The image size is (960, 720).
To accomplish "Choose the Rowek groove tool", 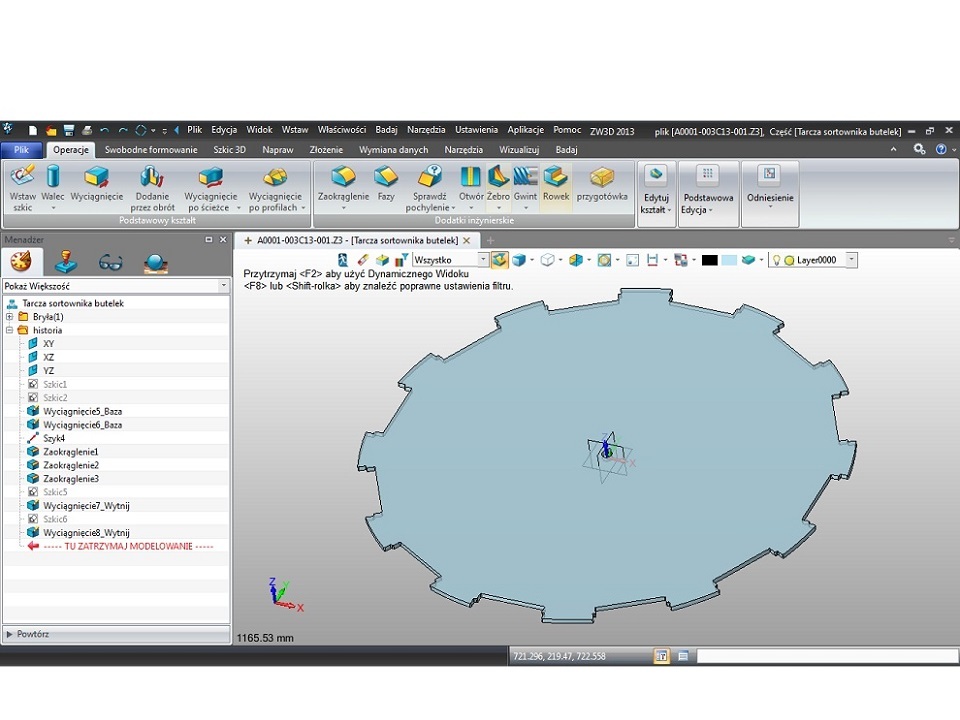I will [556, 184].
